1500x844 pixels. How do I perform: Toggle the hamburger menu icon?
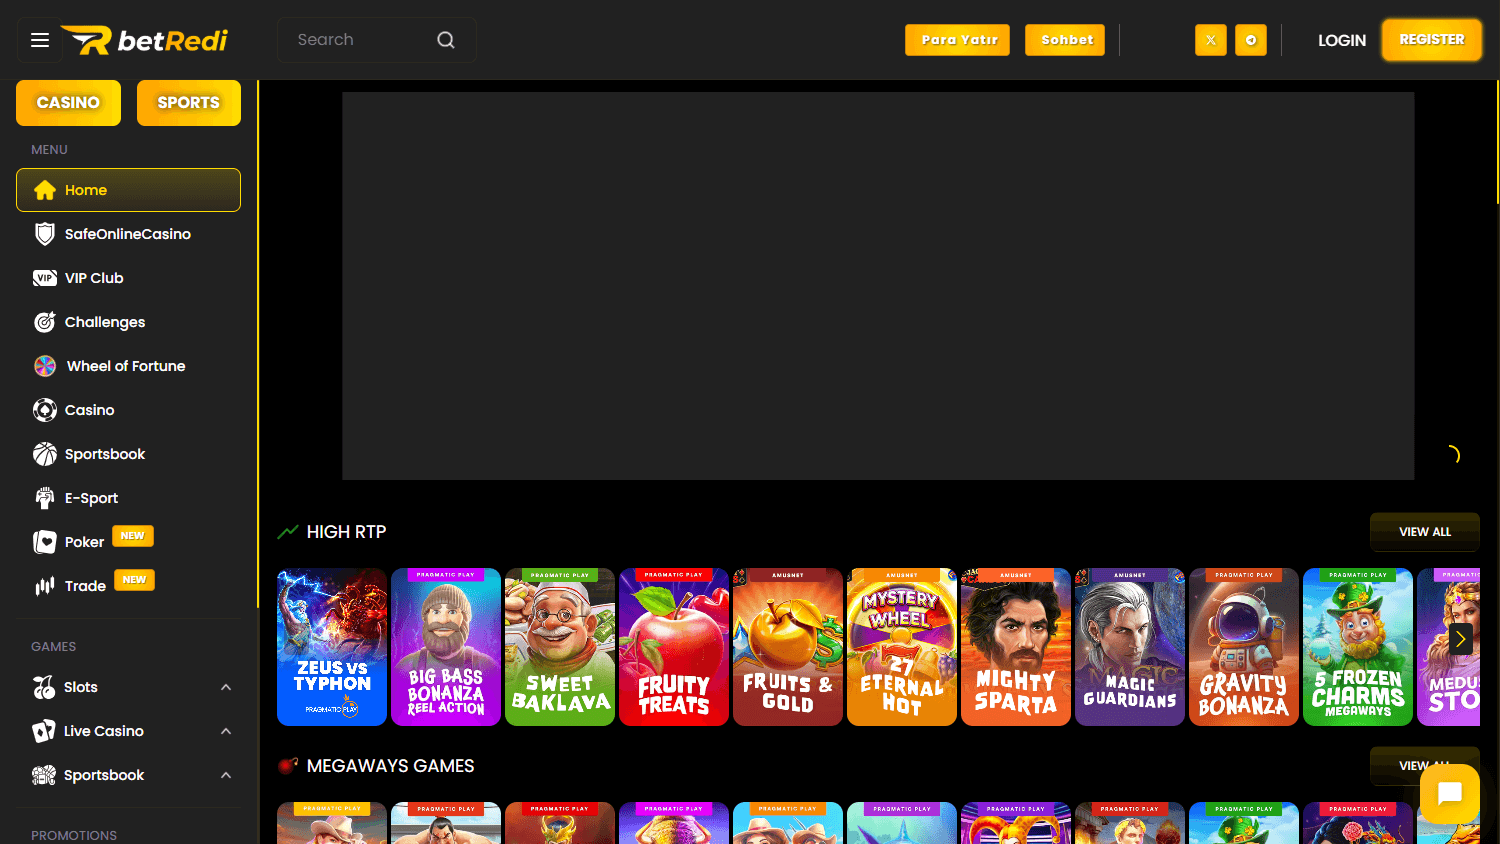(39, 39)
